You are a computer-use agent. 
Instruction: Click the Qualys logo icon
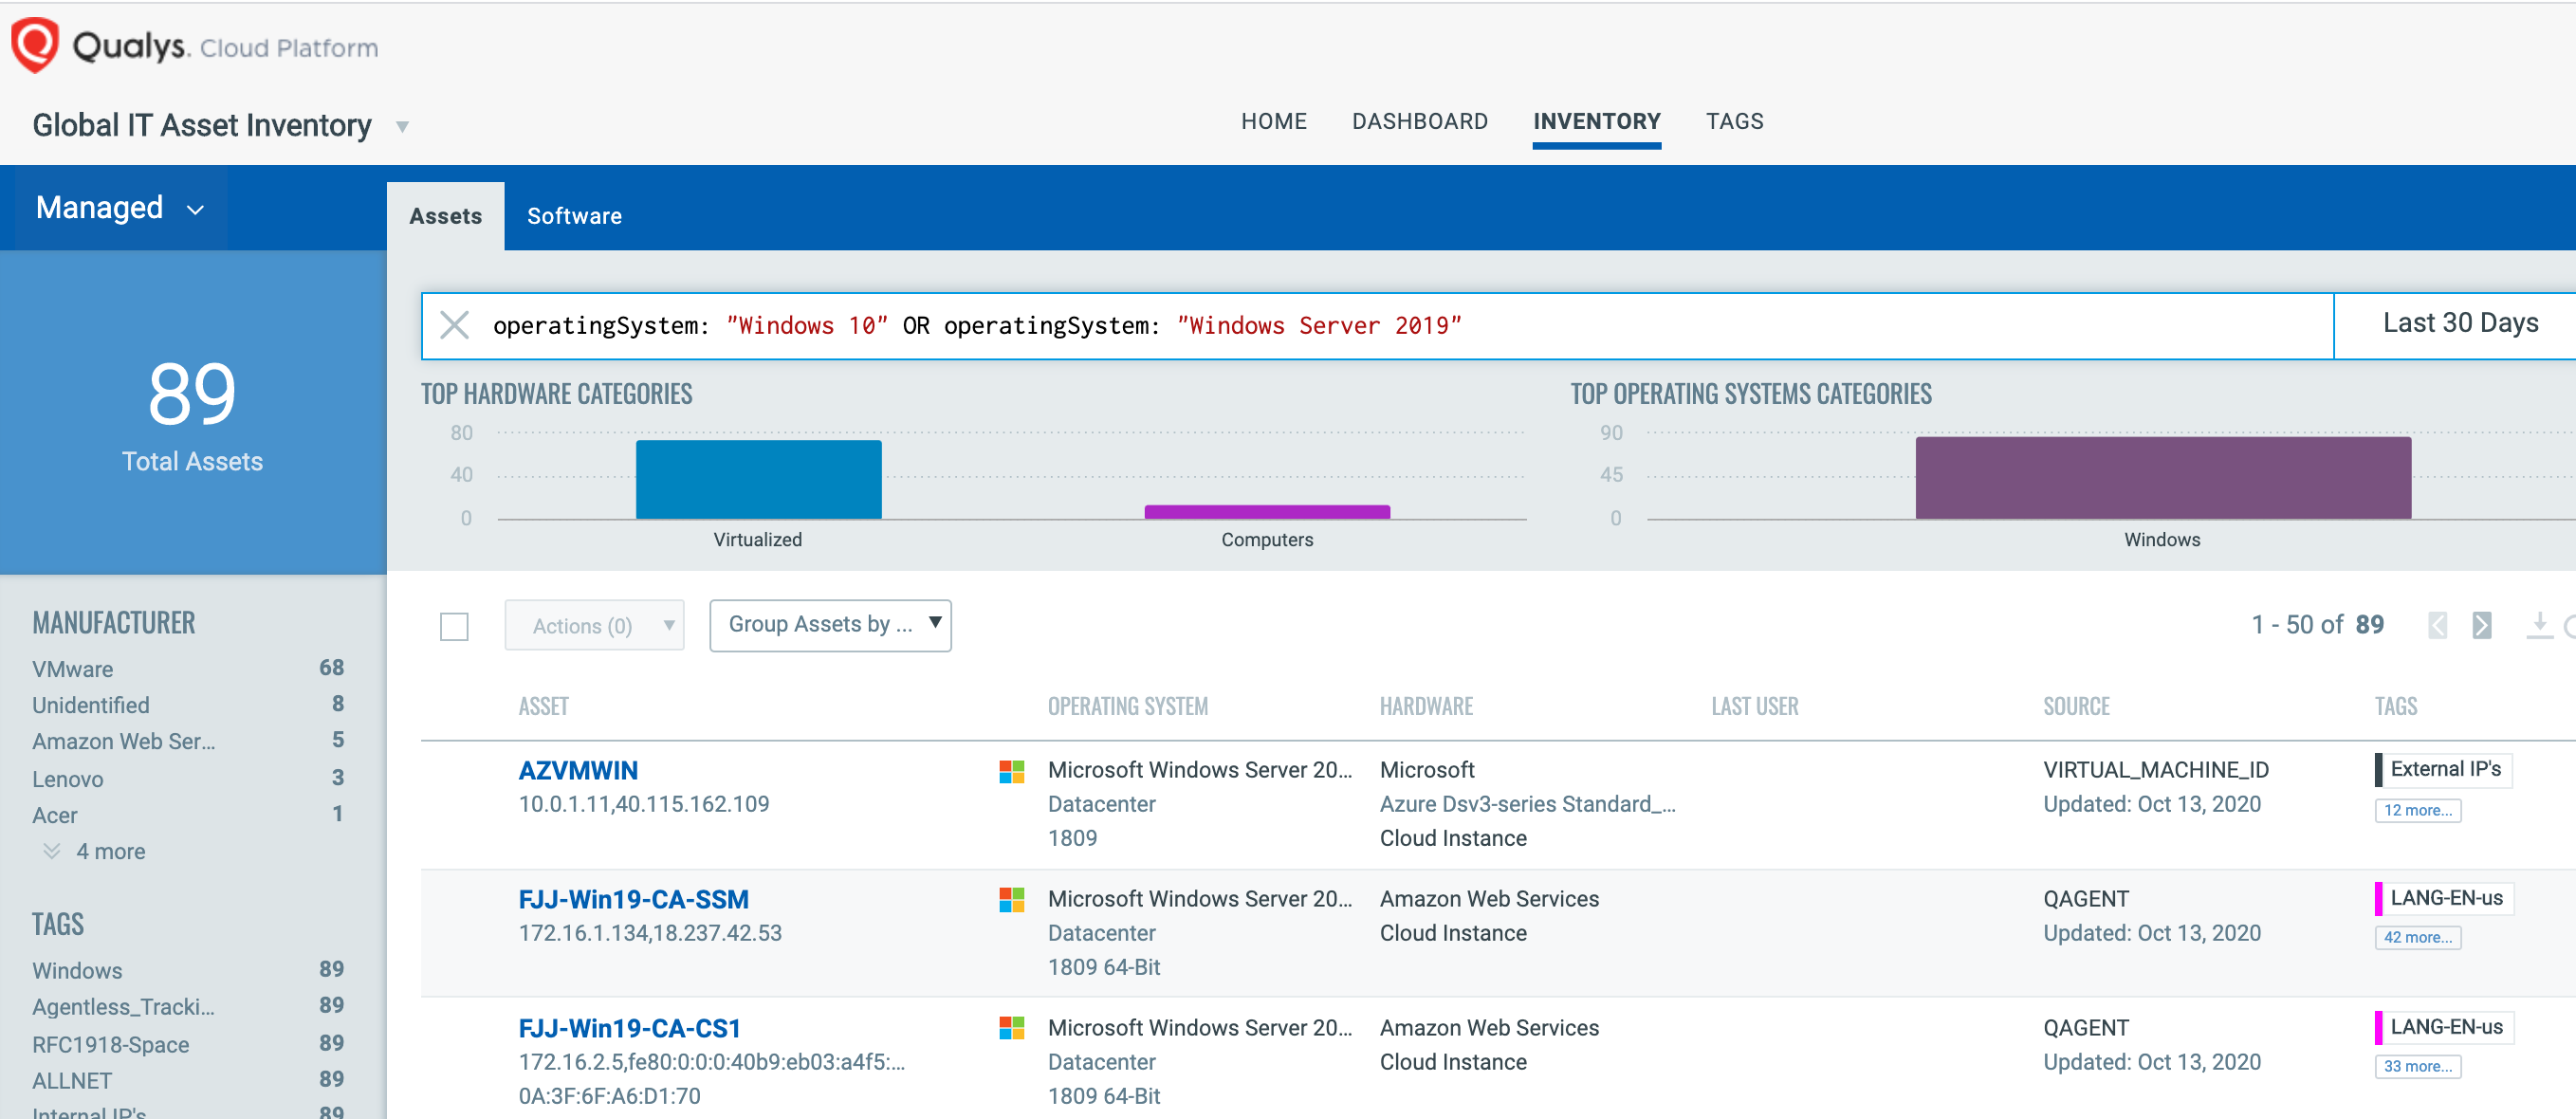point(35,45)
